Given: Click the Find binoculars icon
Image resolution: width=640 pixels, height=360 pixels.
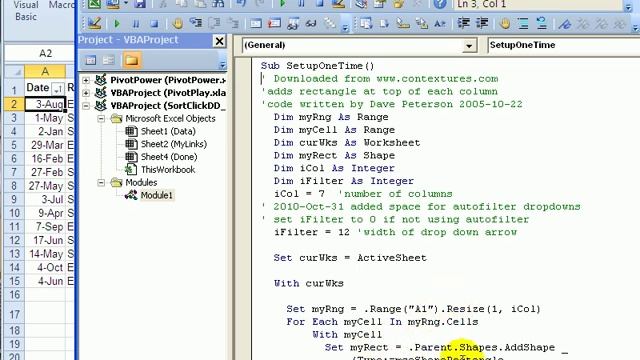Looking at the screenshot, I should [x=218, y=4].
